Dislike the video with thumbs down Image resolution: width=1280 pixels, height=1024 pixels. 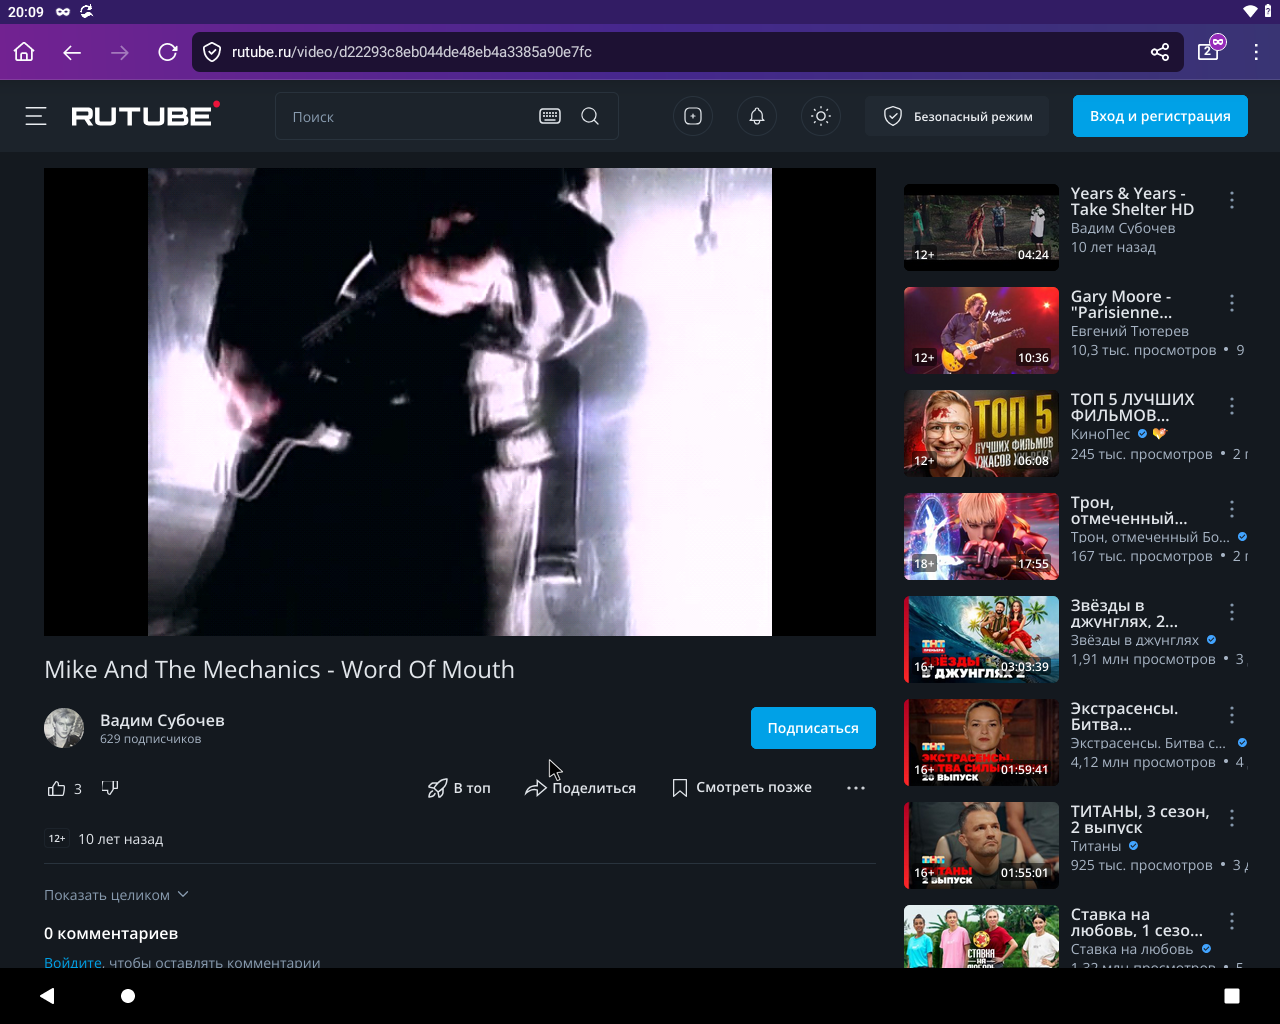click(x=110, y=788)
